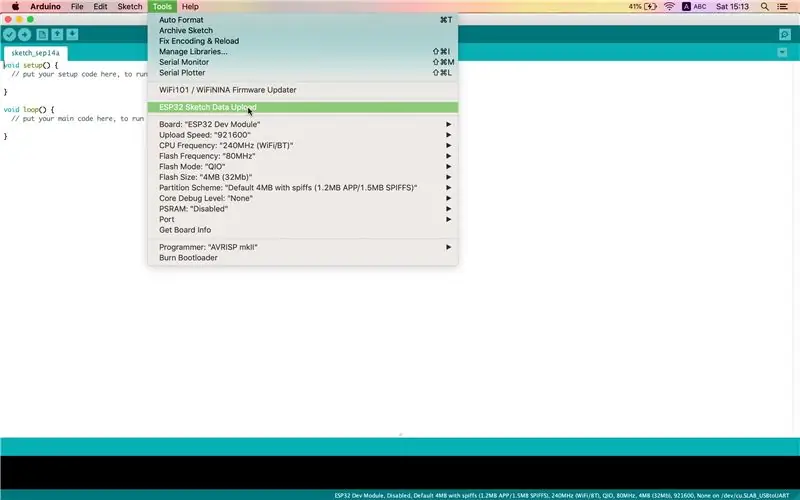Expand Flash Size "4MB (32Mb)" submenu

[x=303, y=177]
